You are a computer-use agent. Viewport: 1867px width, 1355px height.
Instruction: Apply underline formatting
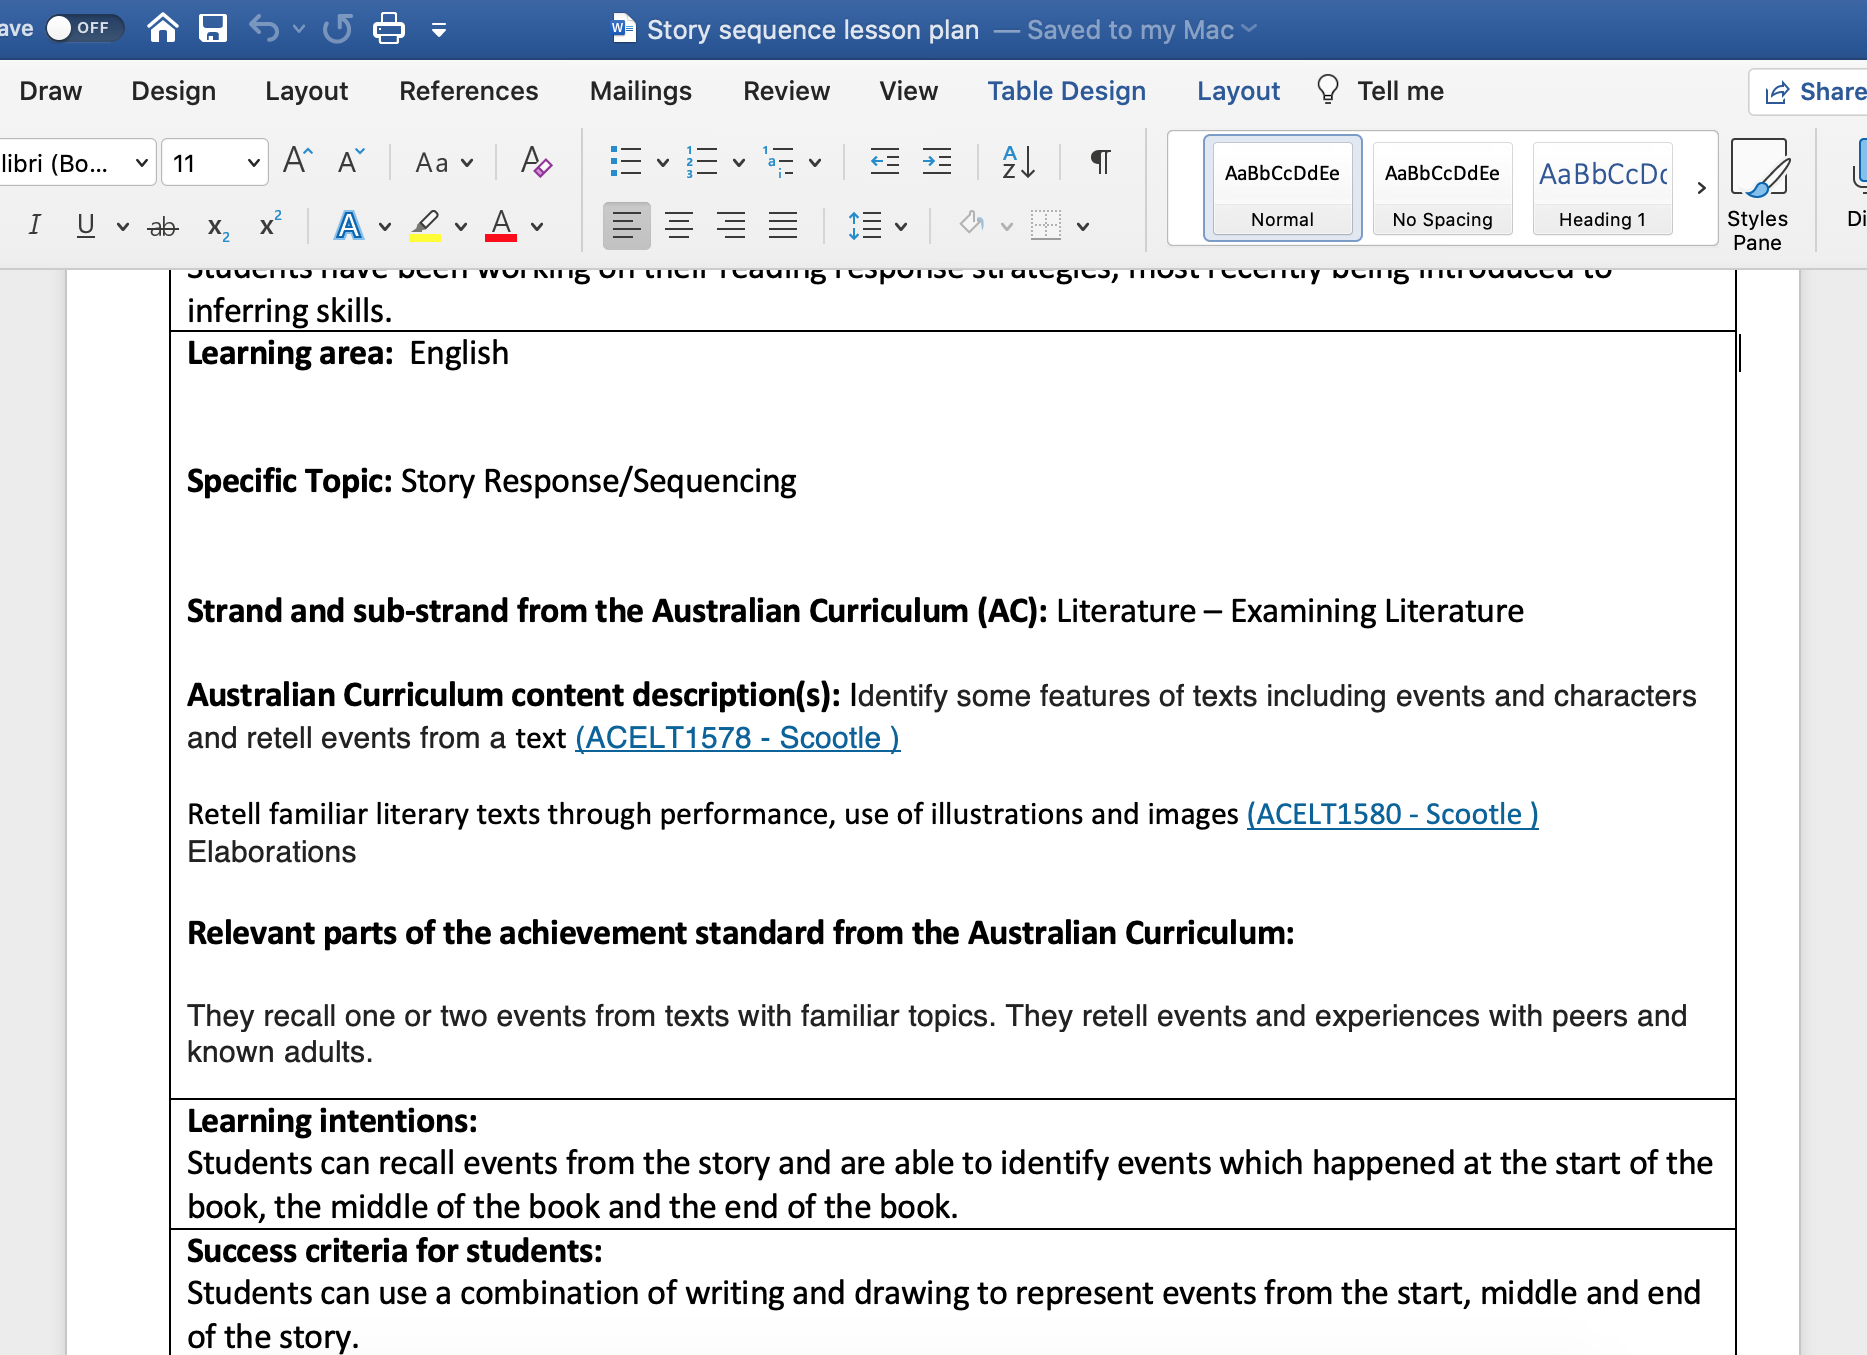point(86,225)
